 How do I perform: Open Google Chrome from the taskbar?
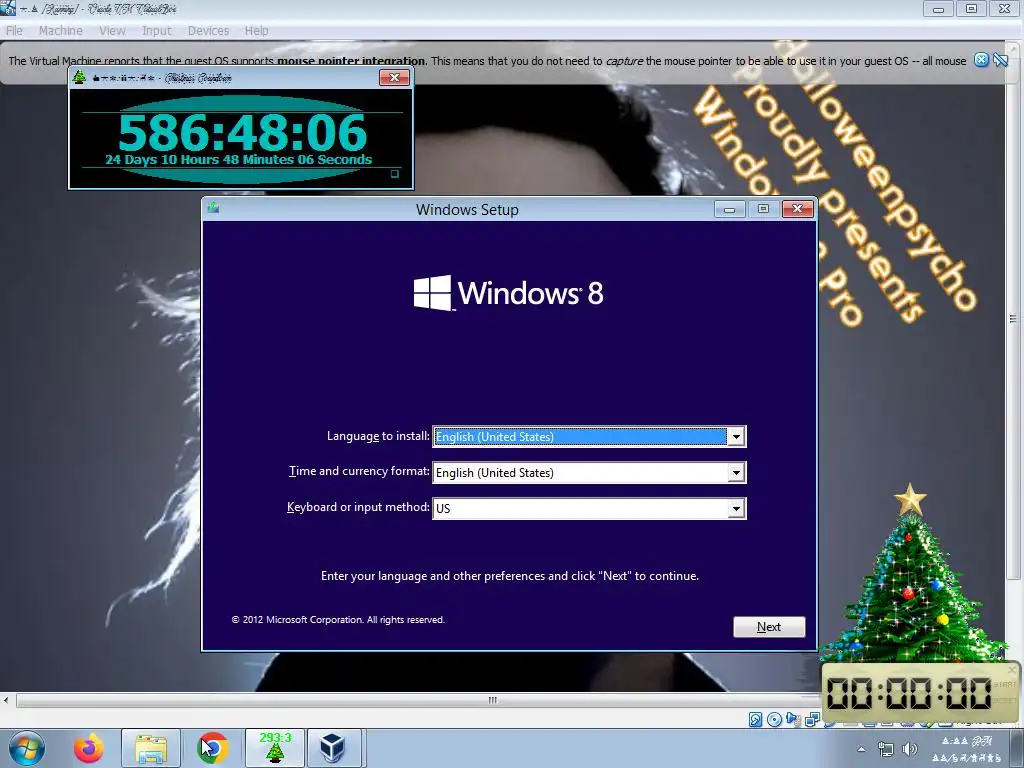click(x=212, y=748)
